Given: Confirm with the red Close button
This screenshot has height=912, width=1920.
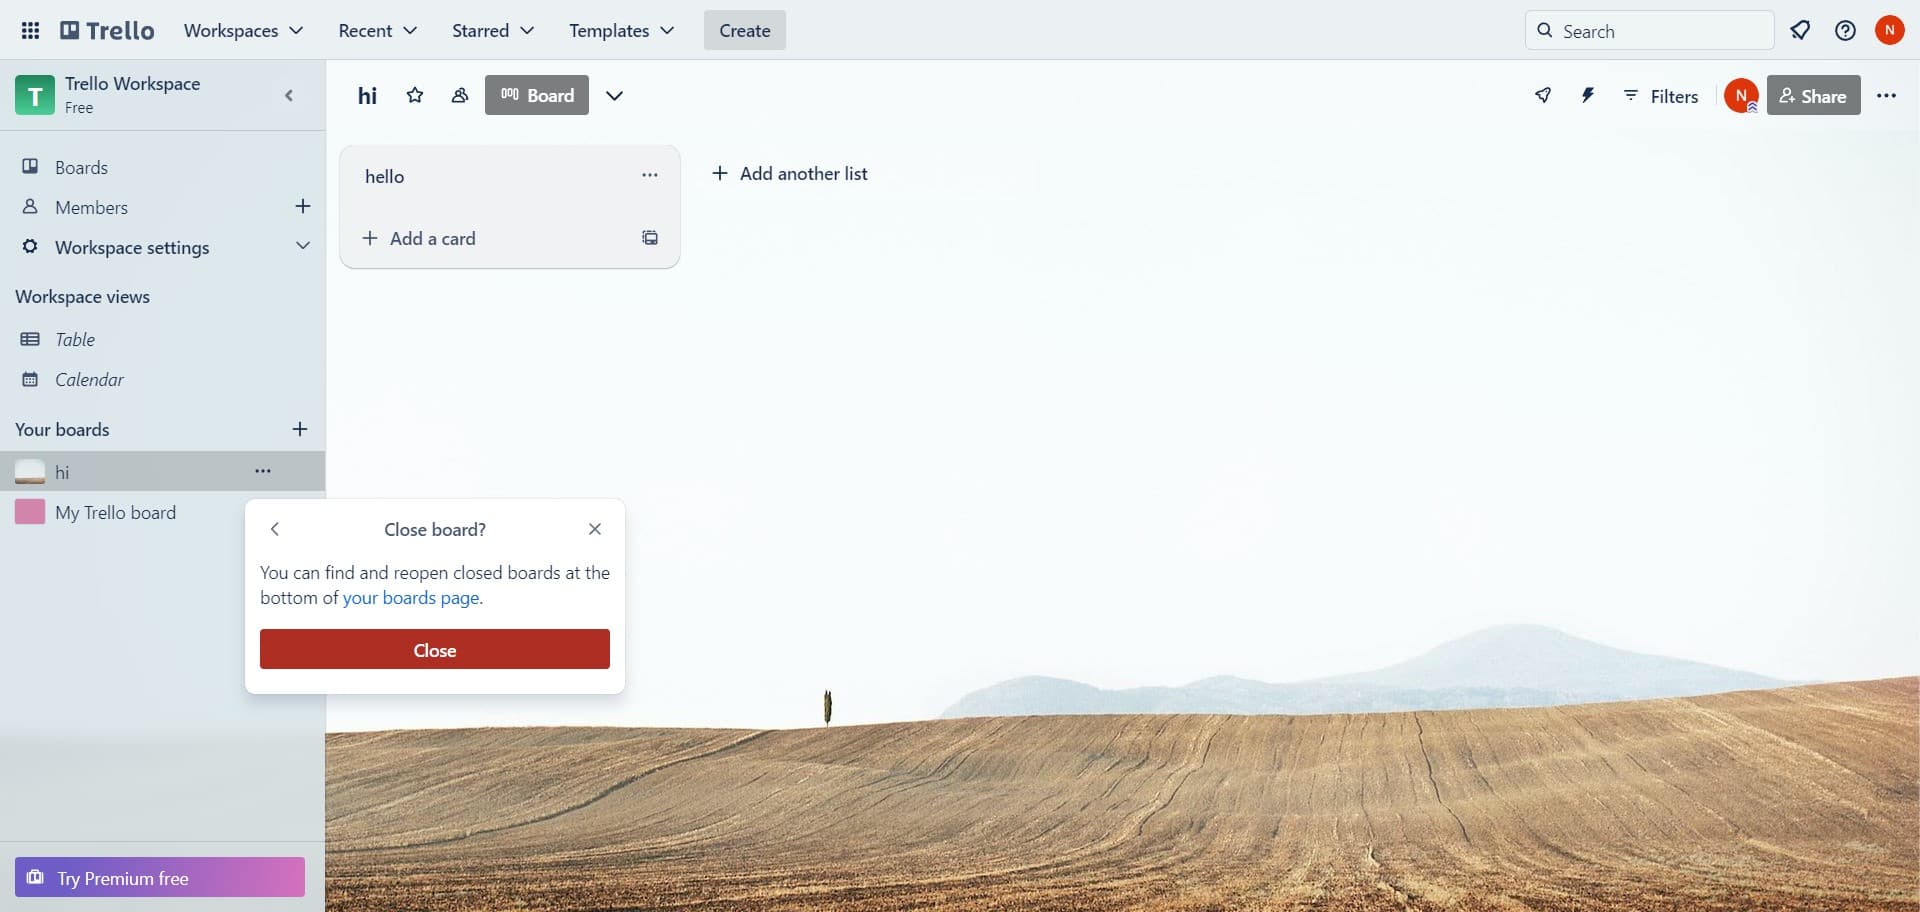Looking at the screenshot, I should point(435,649).
